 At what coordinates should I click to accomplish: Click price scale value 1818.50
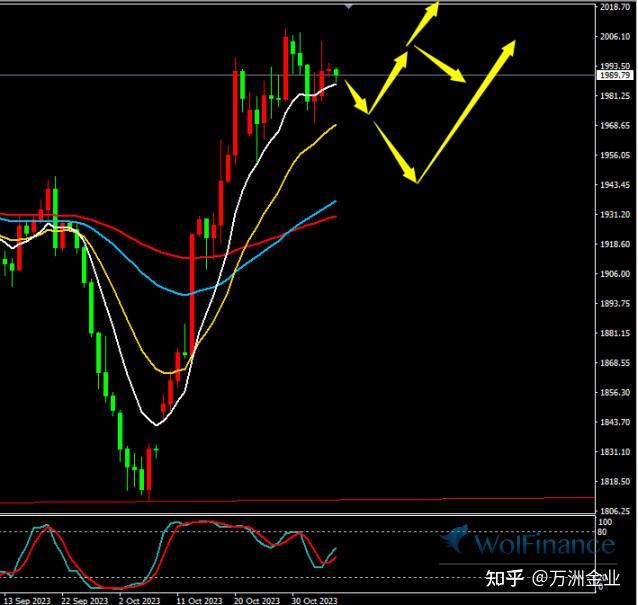[x=615, y=482]
